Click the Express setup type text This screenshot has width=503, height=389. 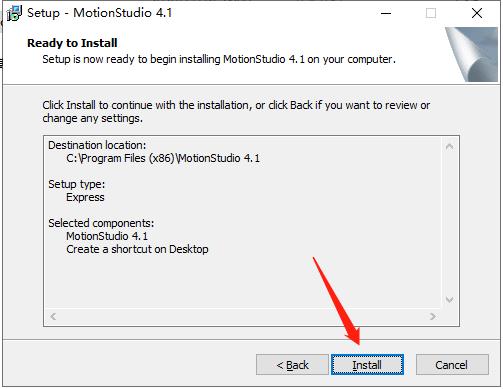[x=85, y=197]
